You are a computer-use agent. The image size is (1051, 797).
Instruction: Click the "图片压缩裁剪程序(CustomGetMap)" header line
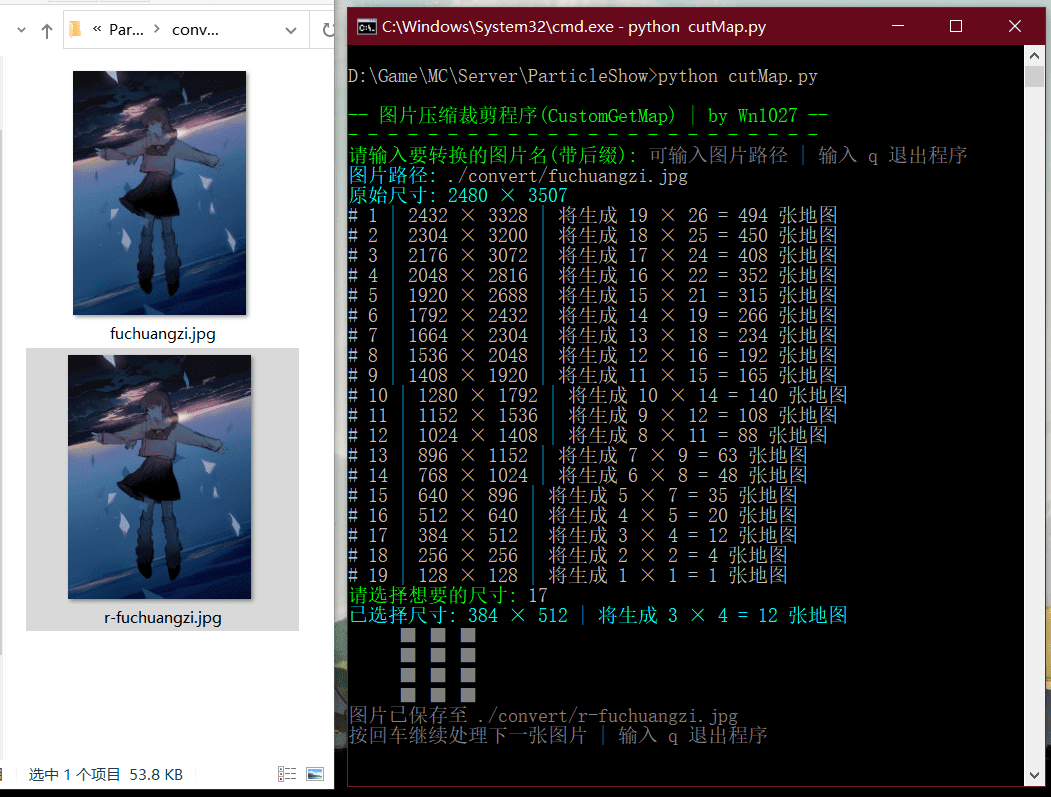point(589,116)
